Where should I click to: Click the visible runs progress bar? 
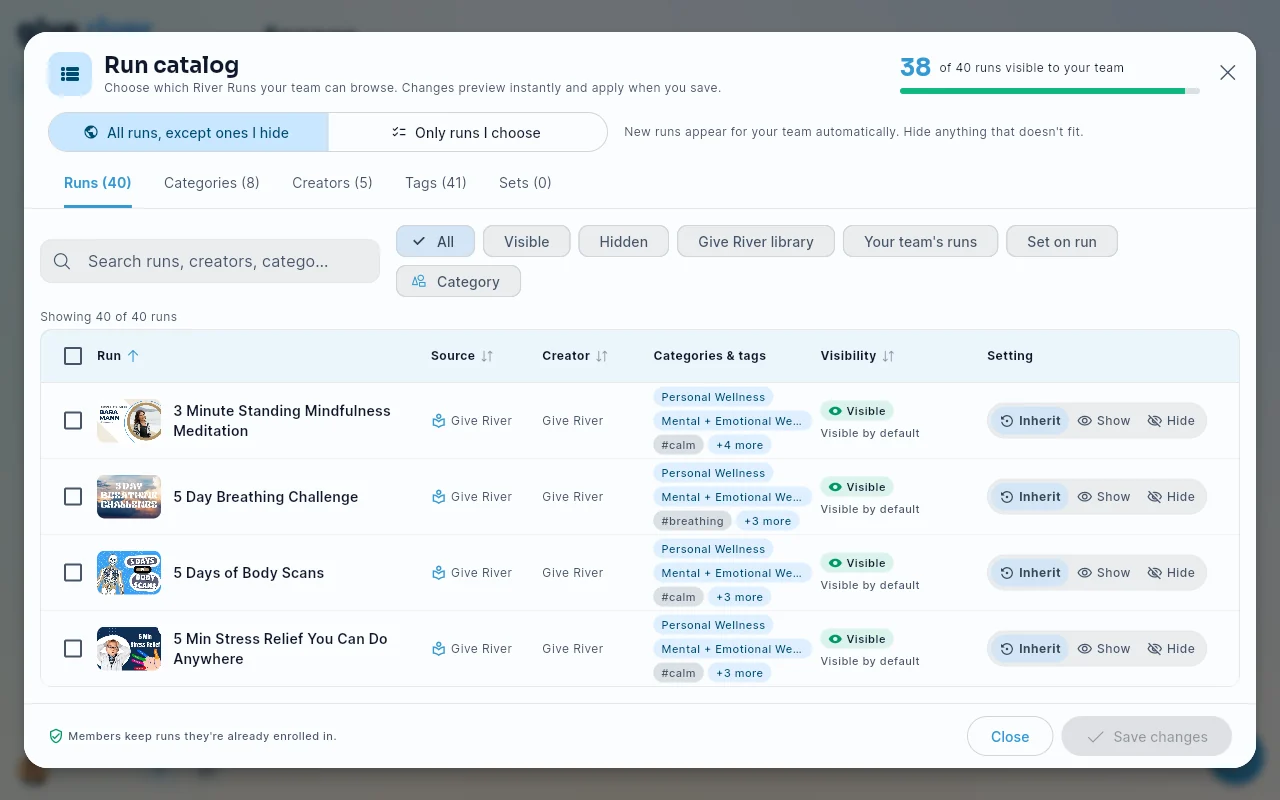(x=1050, y=91)
